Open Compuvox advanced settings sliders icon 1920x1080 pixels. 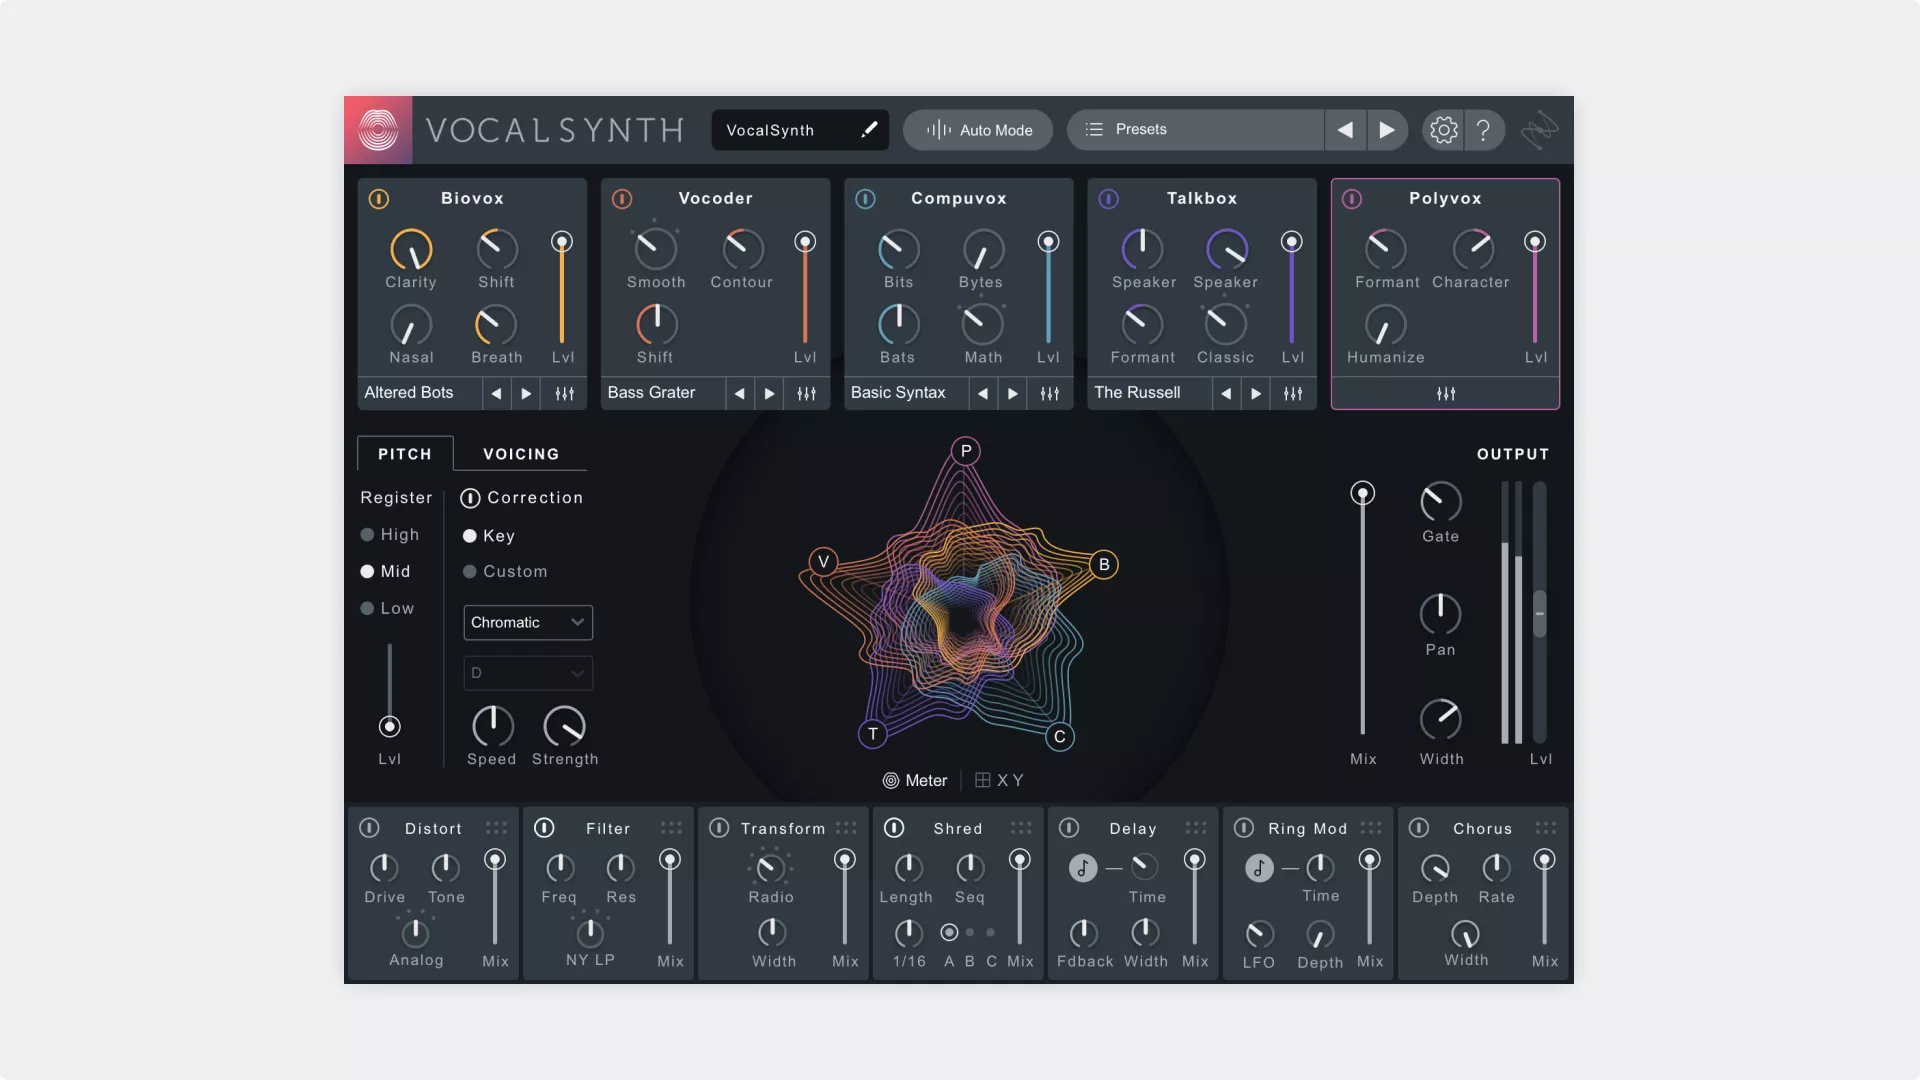[x=1050, y=394]
